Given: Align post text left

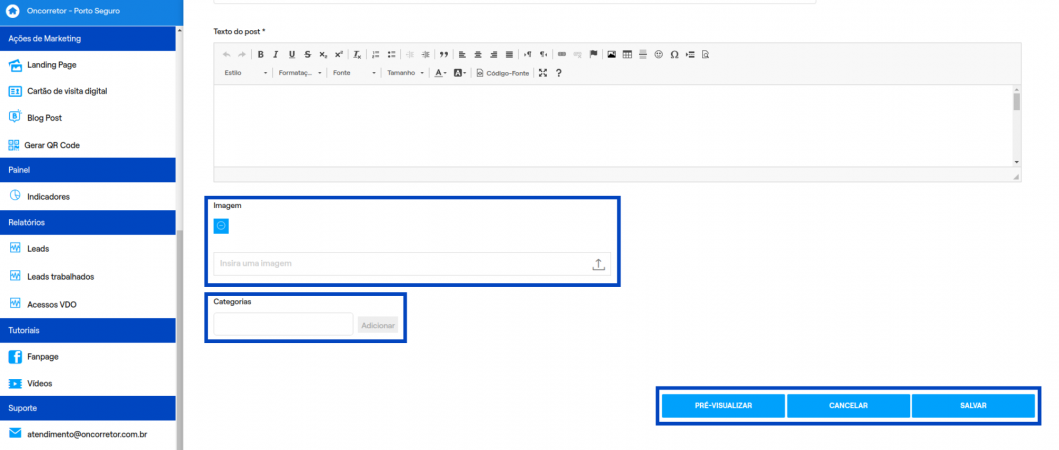Looking at the screenshot, I should point(462,55).
